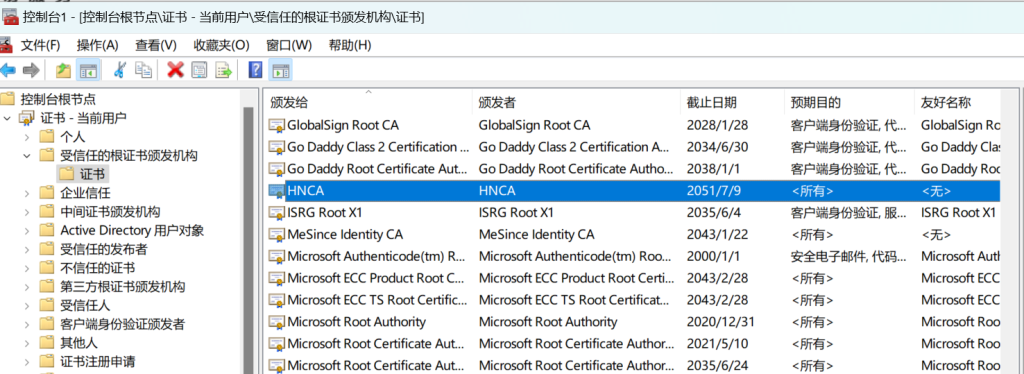Screen dimensions: 1024x374
Task: Click the Cut scissors icon
Action: (x=120, y=70)
